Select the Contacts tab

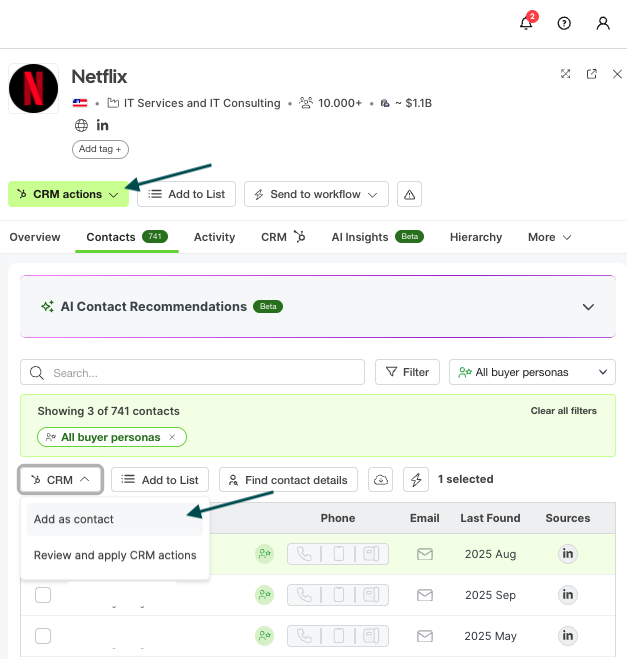127,237
